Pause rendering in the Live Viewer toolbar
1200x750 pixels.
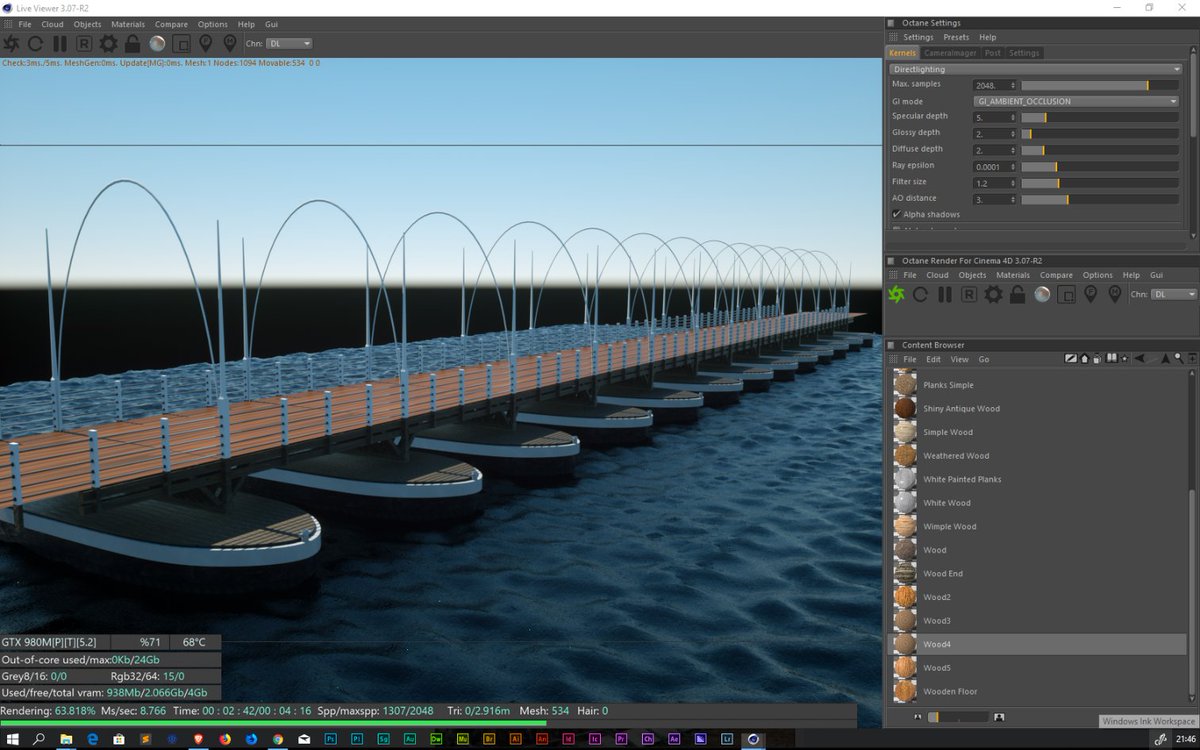click(x=60, y=43)
